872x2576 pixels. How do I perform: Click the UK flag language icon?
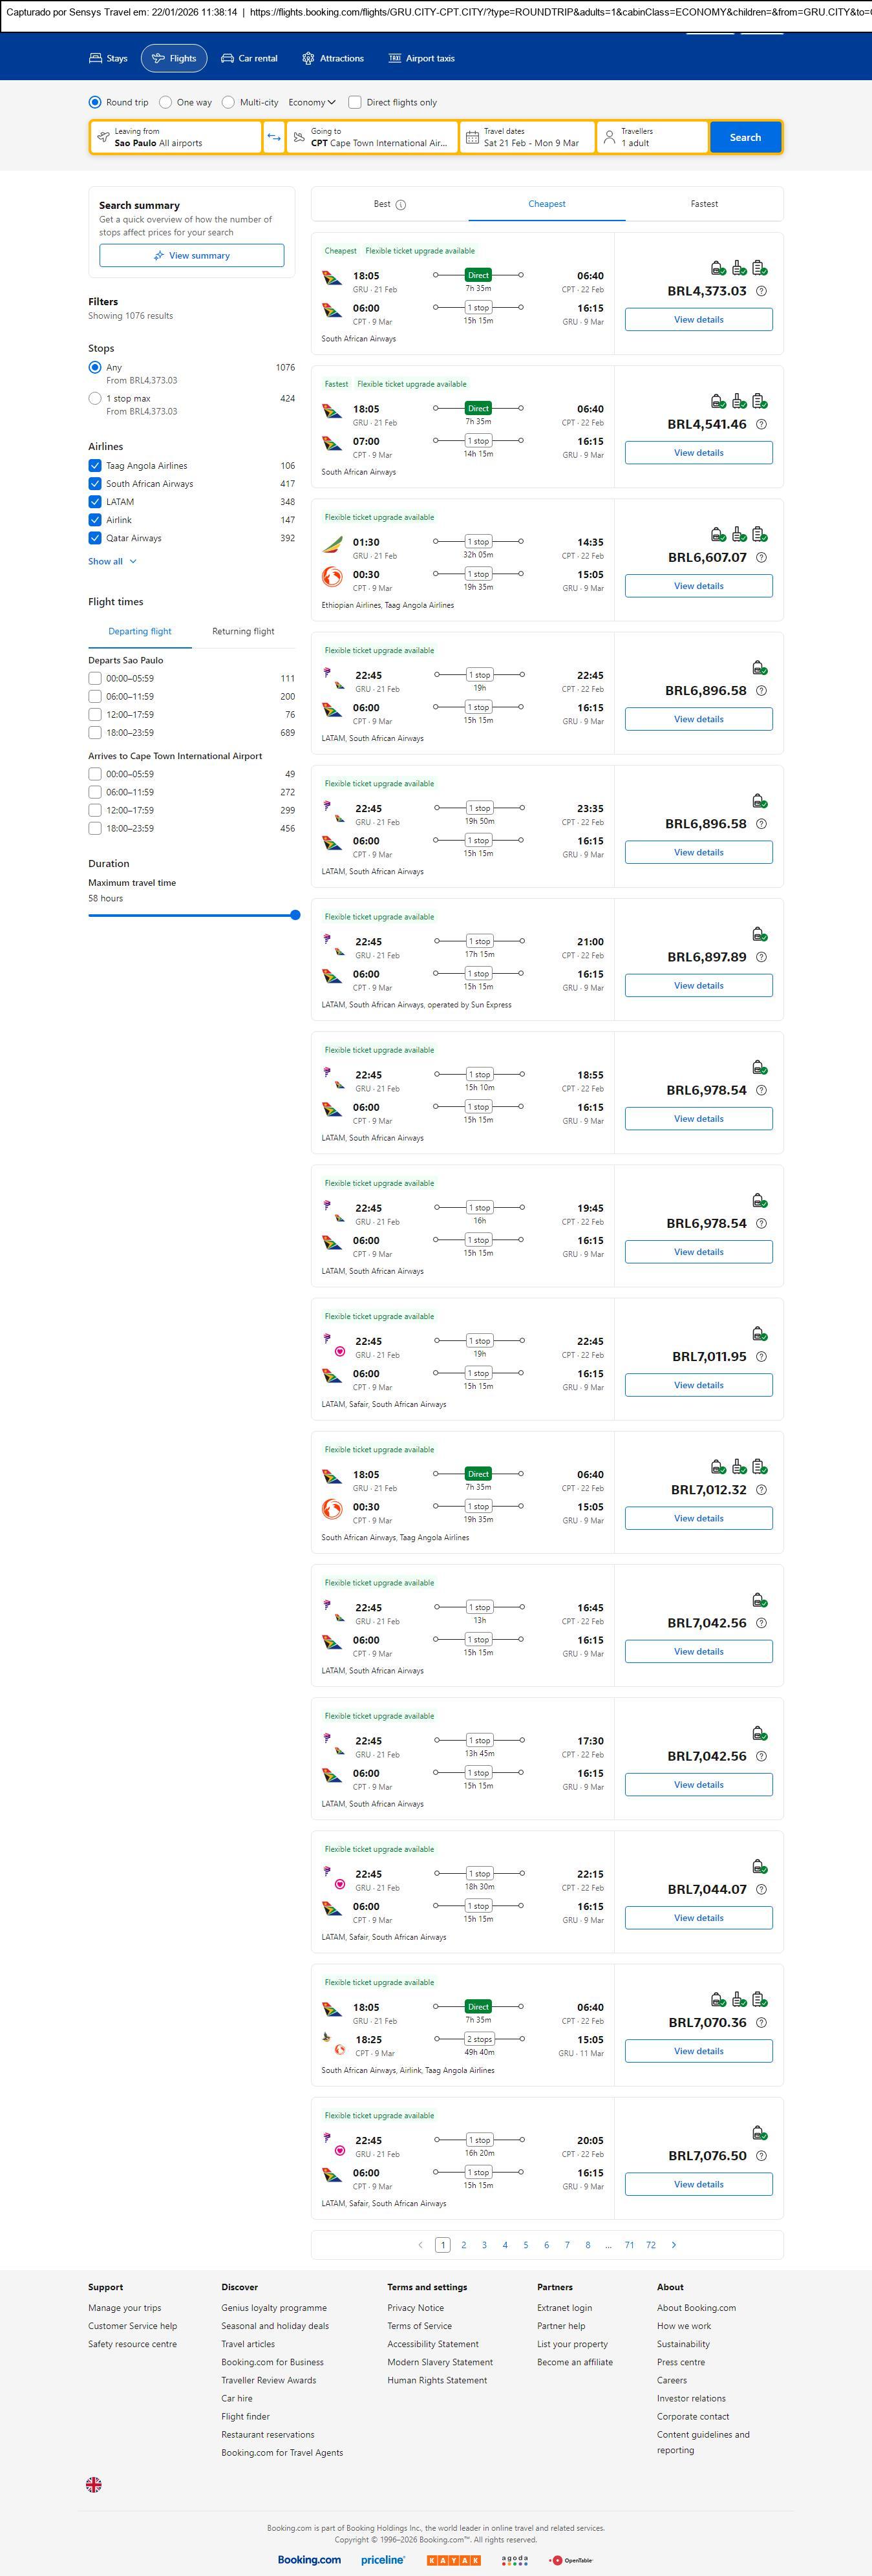click(x=94, y=2484)
